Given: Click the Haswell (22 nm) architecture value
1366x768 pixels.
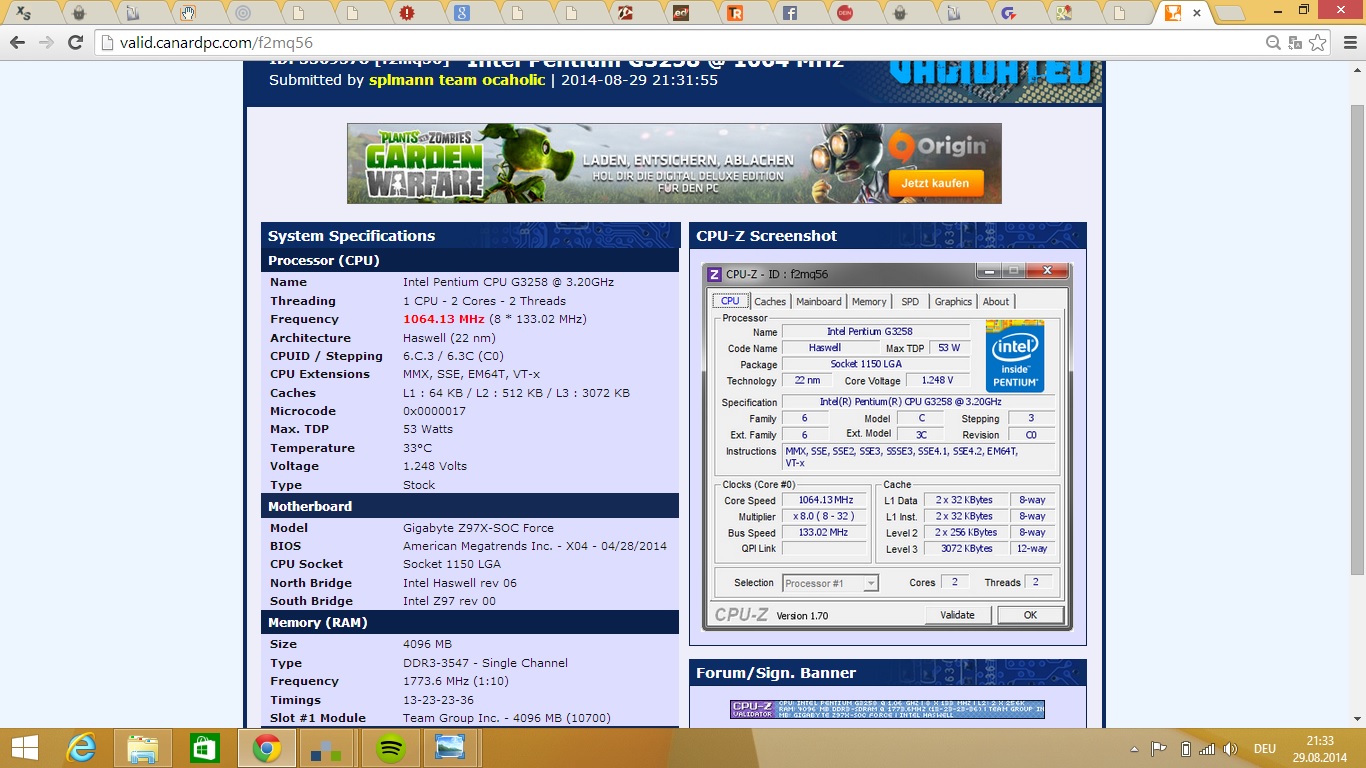Looking at the screenshot, I should (447, 338).
